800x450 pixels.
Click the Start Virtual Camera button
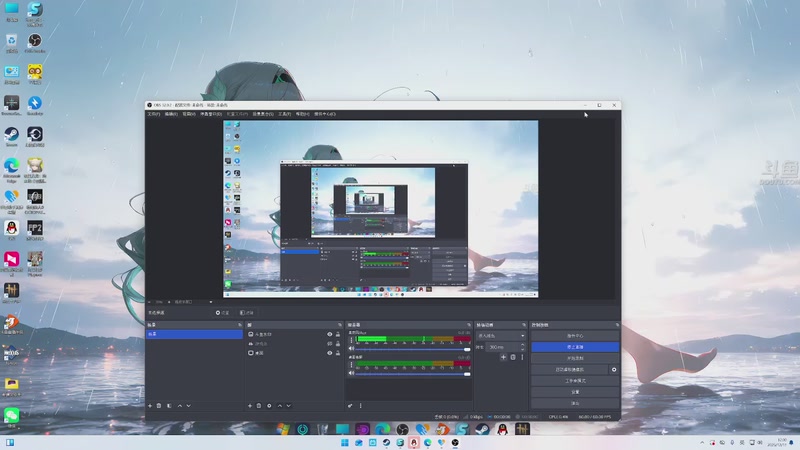[x=569, y=369]
